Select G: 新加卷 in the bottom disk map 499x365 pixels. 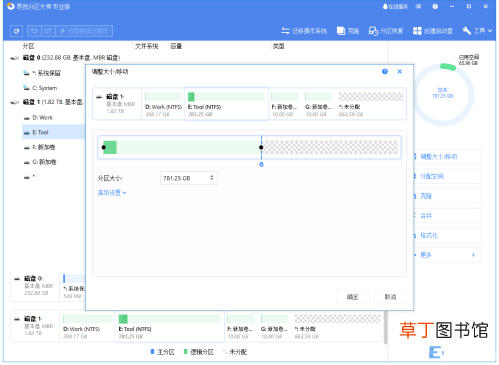(x=274, y=327)
